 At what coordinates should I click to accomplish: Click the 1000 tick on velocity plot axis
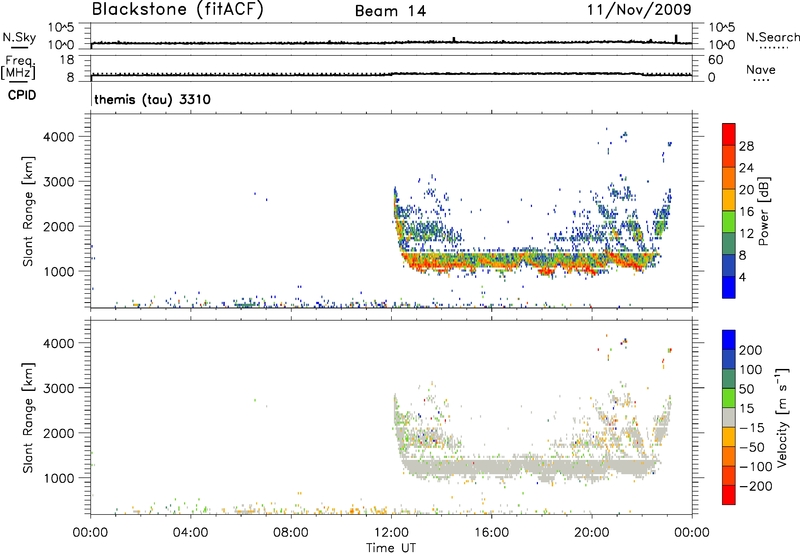tap(59, 478)
